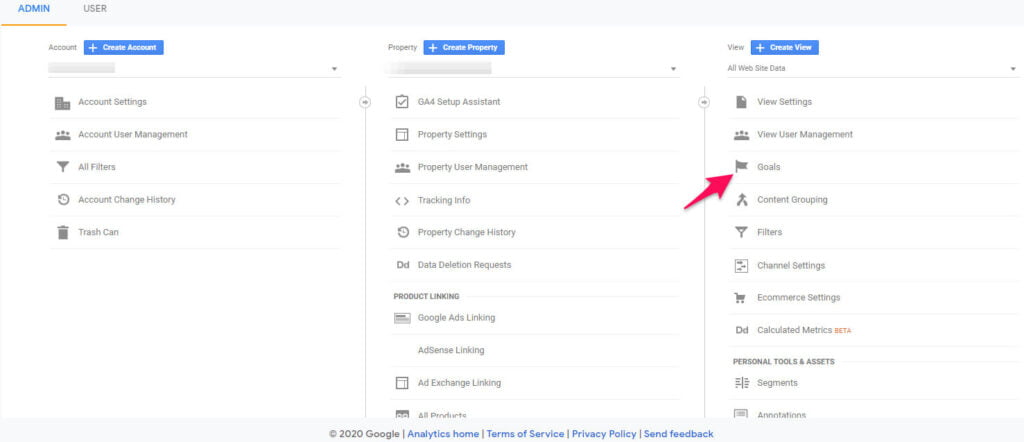Image resolution: width=1024 pixels, height=442 pixels.
Task: Click the Property Change History clock icon
Action: pyautogui.click(x=402, y=232)
